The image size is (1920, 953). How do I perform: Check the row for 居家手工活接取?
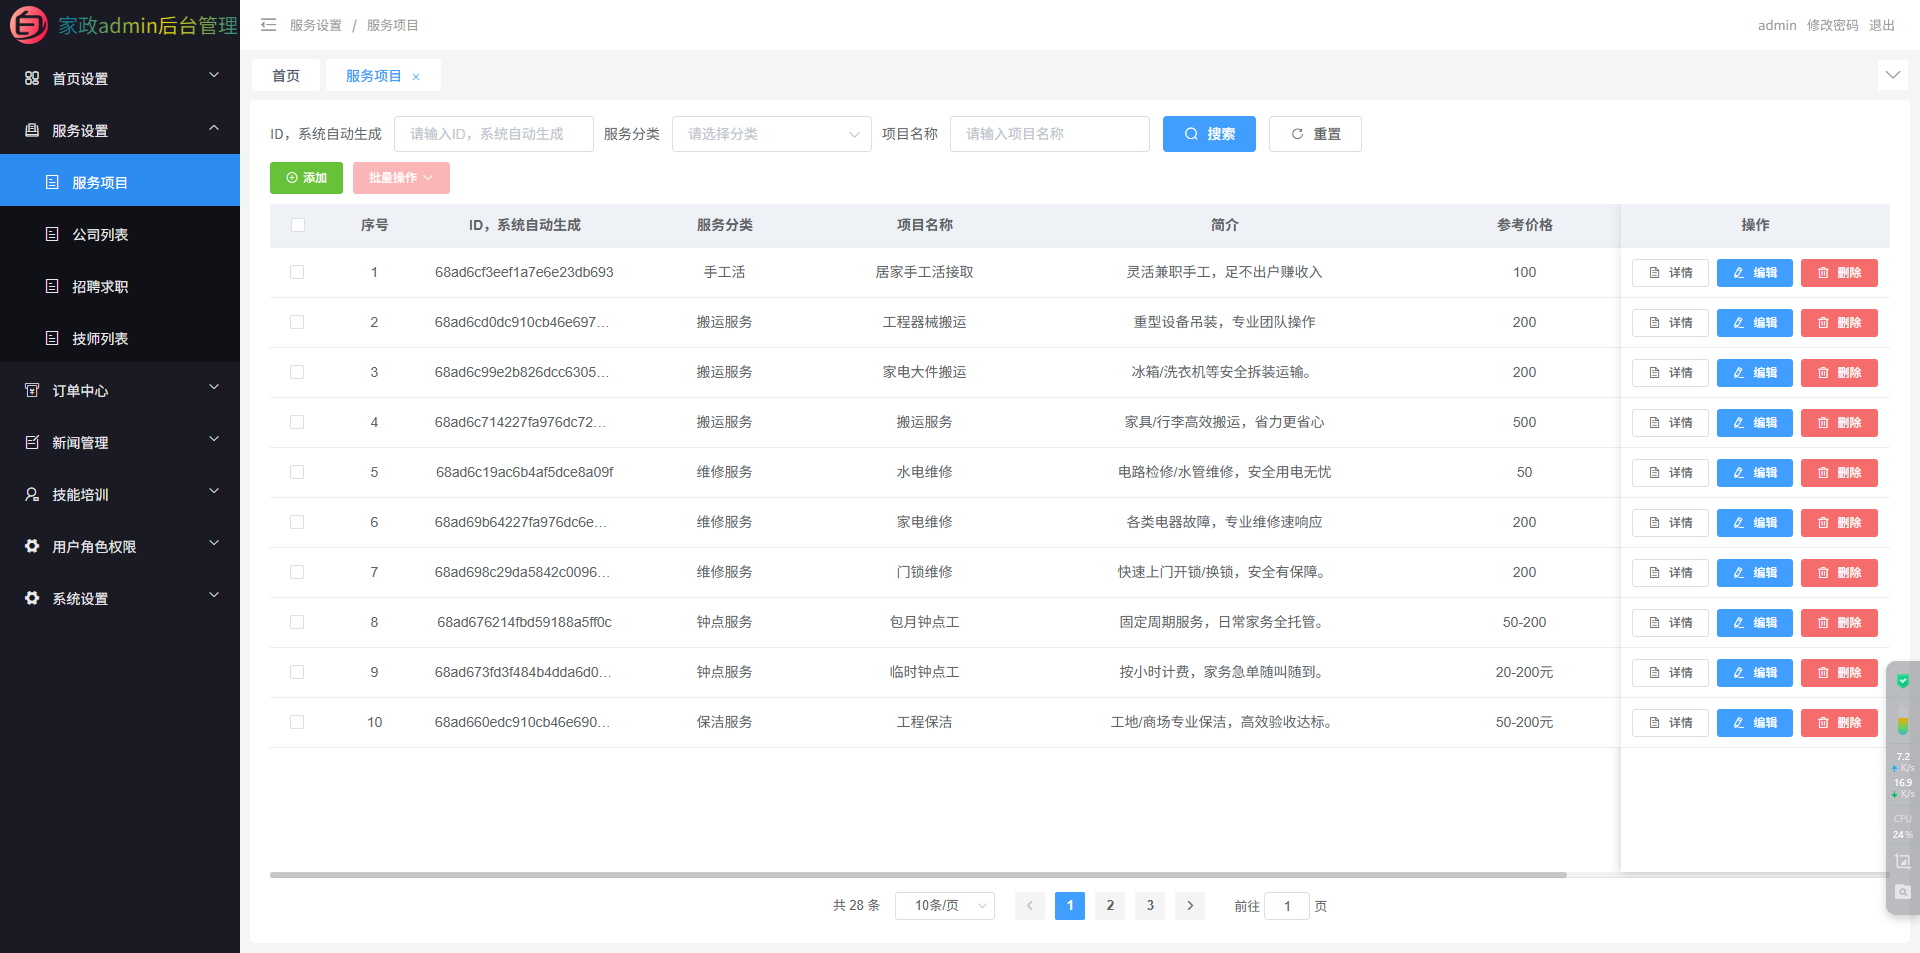point(297,272)
